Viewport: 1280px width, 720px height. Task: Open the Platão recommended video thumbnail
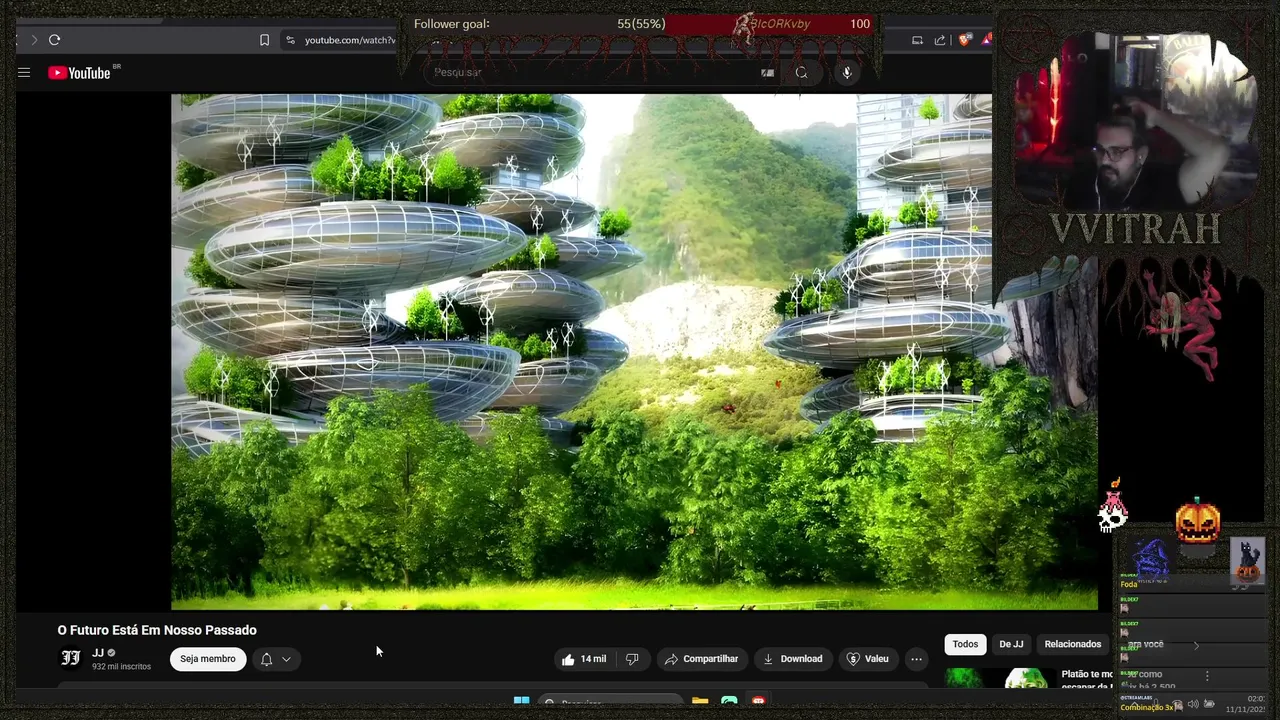pos(999,678)
